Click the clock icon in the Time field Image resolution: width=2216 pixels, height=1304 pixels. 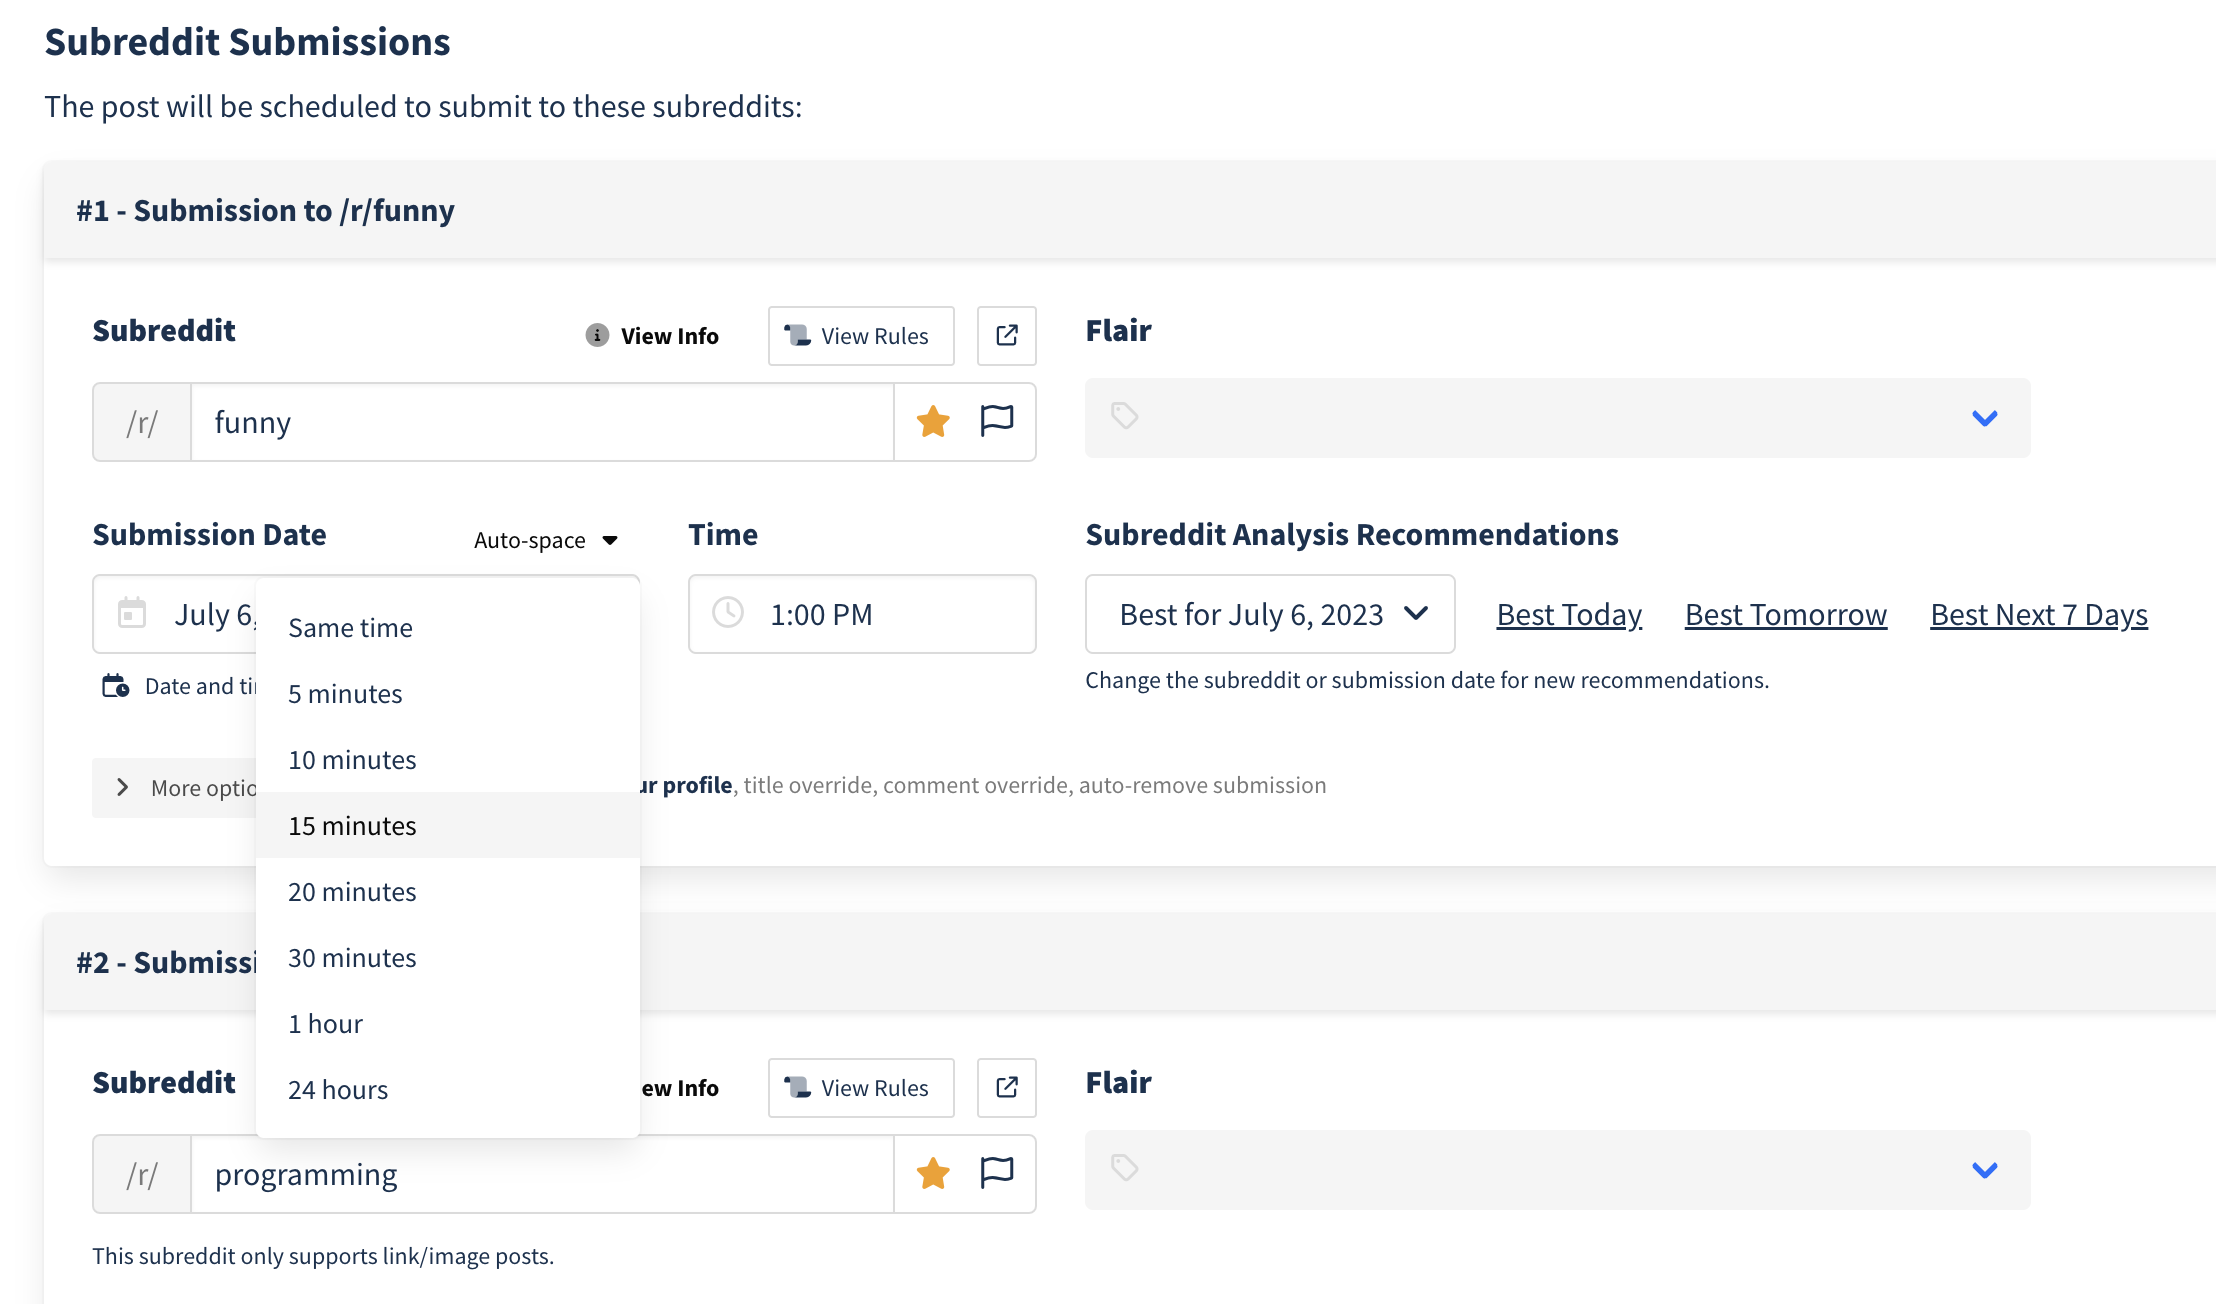tap(727, 613)
